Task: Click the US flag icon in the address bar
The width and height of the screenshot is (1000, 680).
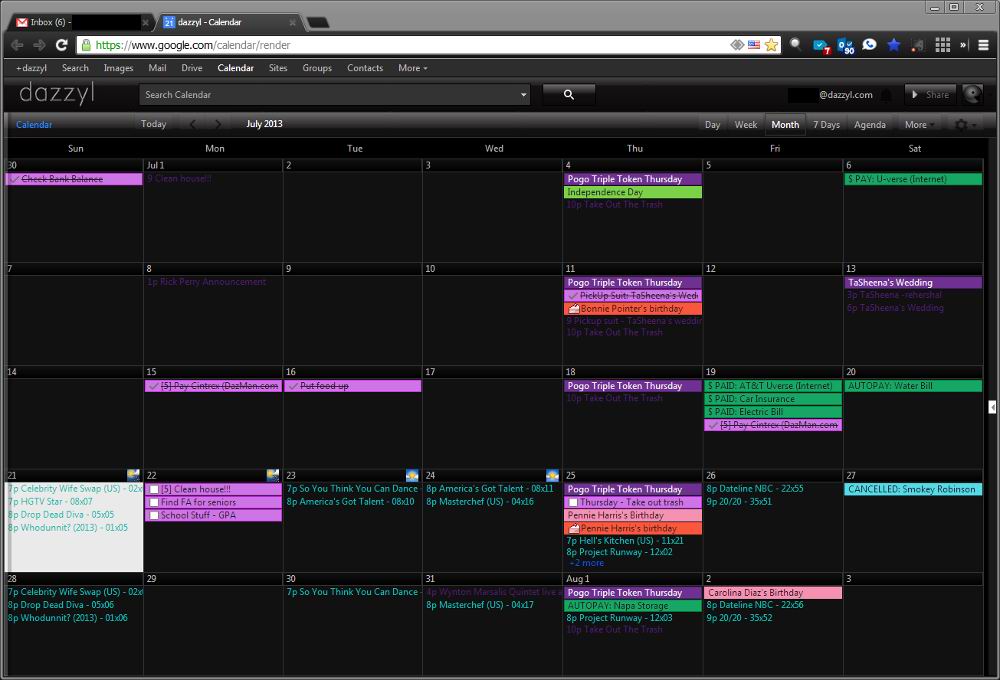Action: pos(754,45)
